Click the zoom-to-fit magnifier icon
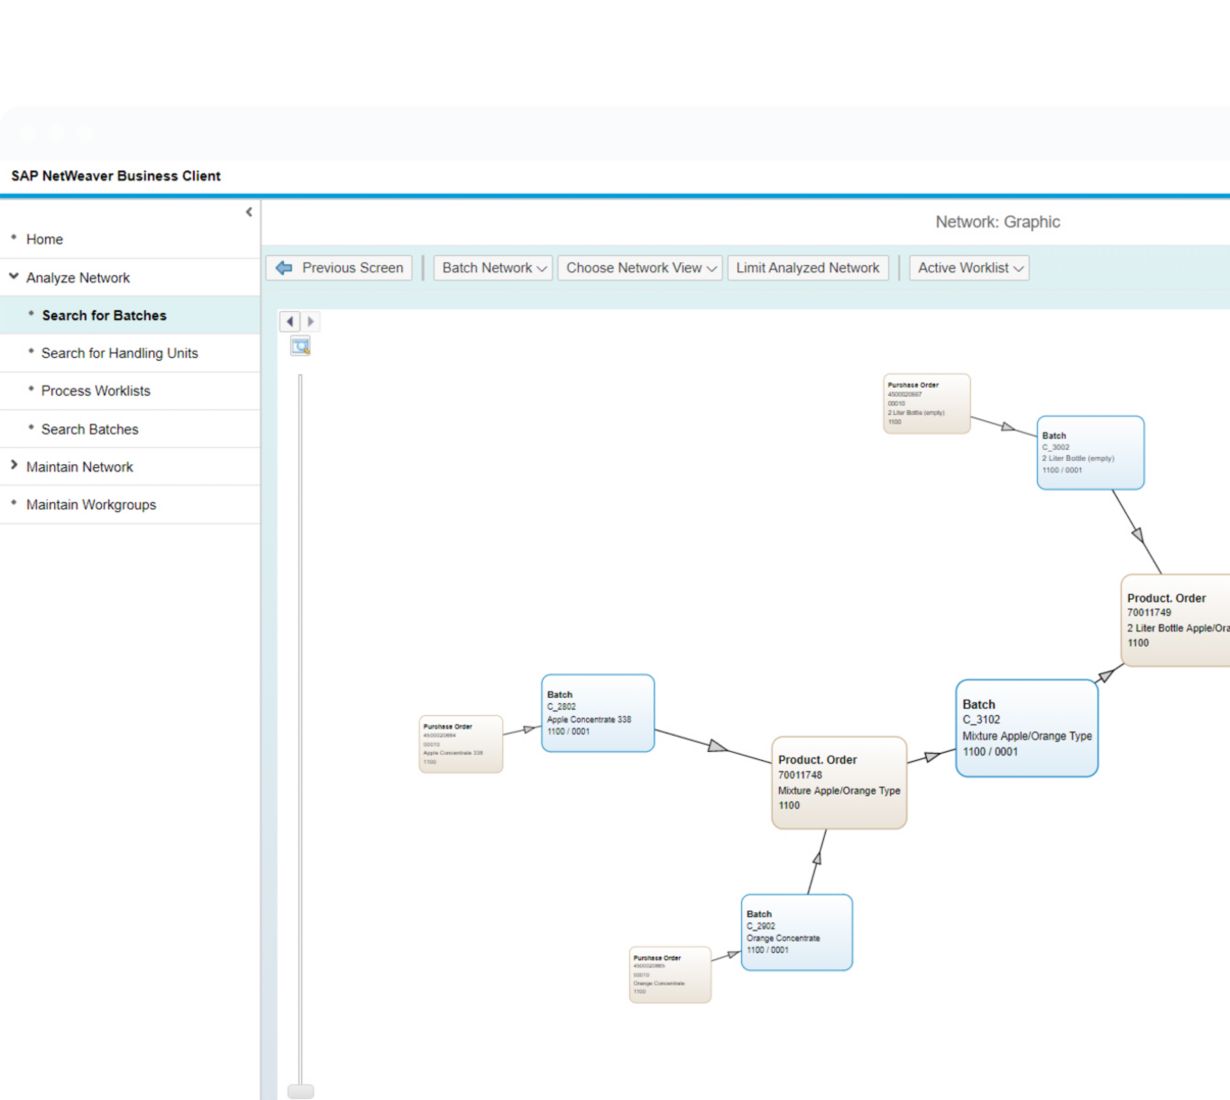The image size is (1230, 1100). tap(300, 346)
